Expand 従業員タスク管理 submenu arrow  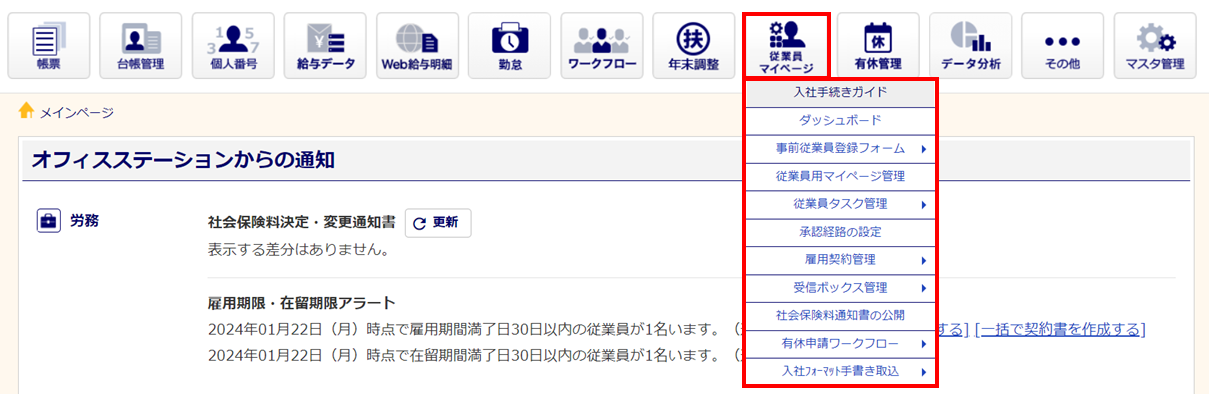[923, 205]
